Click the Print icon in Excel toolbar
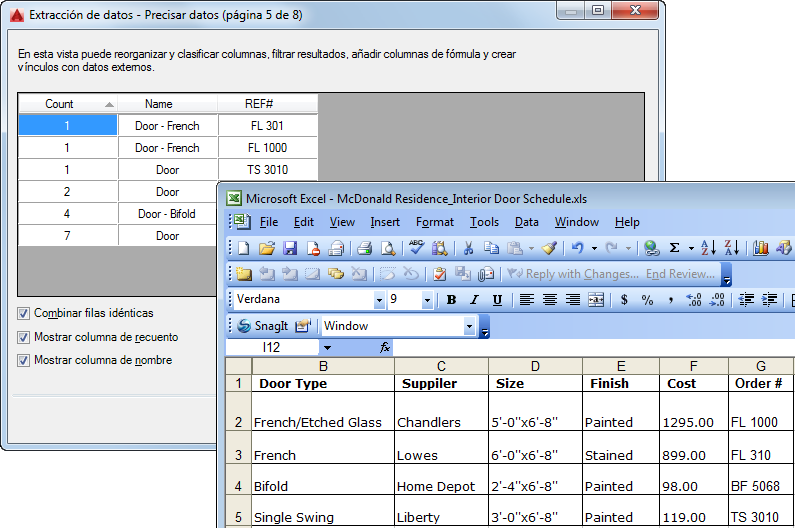Image resolution: width=797 pixels, height=529 pixels. coord(364,248)
